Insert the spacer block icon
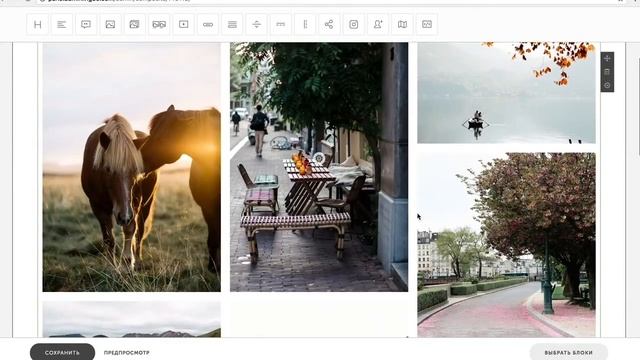The image size is (640, 360). click(x=281, y=24)
